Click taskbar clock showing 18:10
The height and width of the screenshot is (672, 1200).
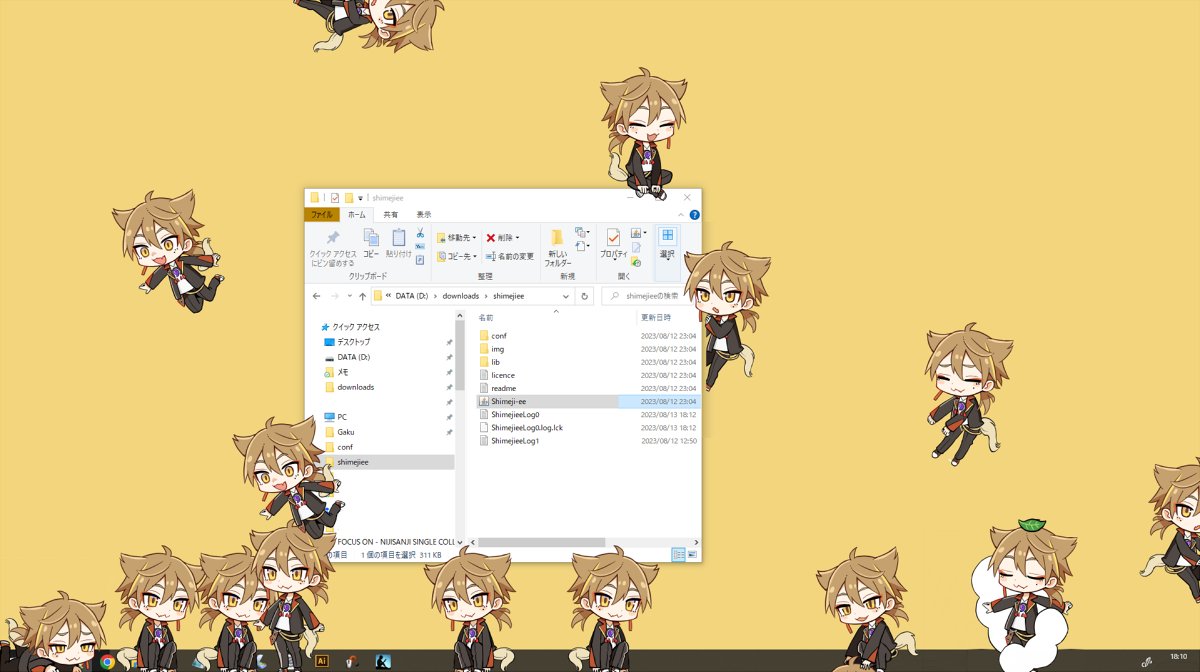pyautogui.click(x=1178, y=656)
